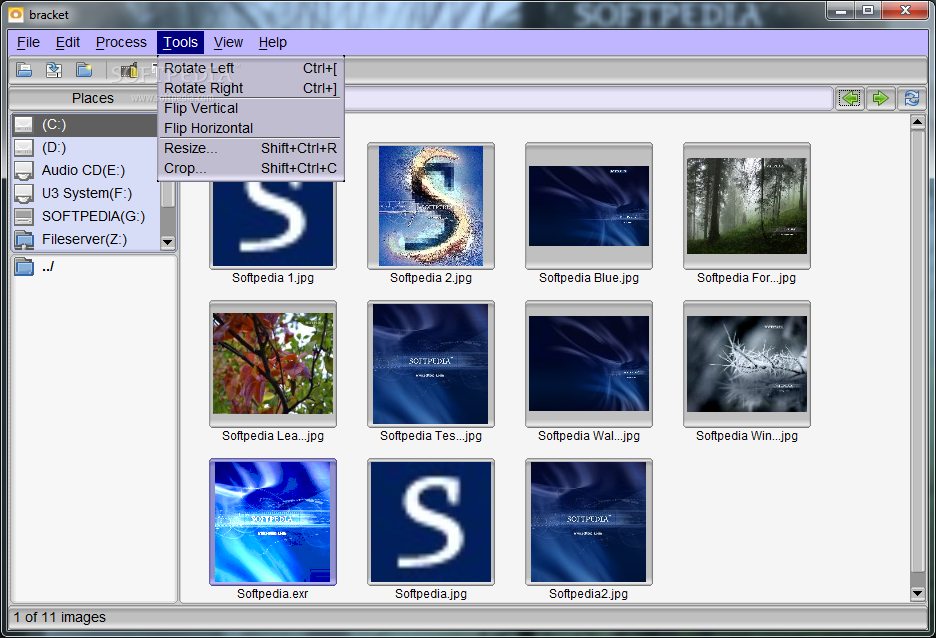Select the (D:) drive in Places
Image resolution: width=936 pixels, height=638 pixels.
pos(85,147)
